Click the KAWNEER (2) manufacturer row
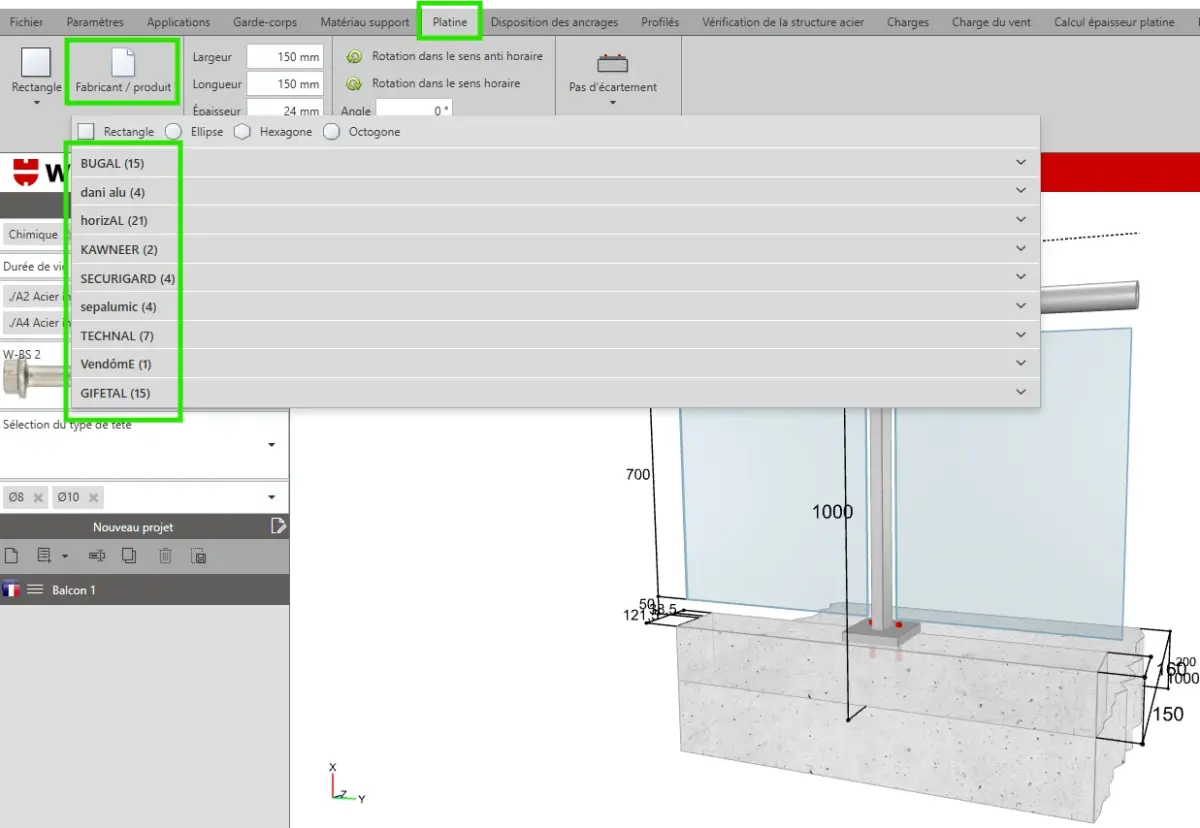The width and height of the screenshot is (1200, 828). click(556, 249)
